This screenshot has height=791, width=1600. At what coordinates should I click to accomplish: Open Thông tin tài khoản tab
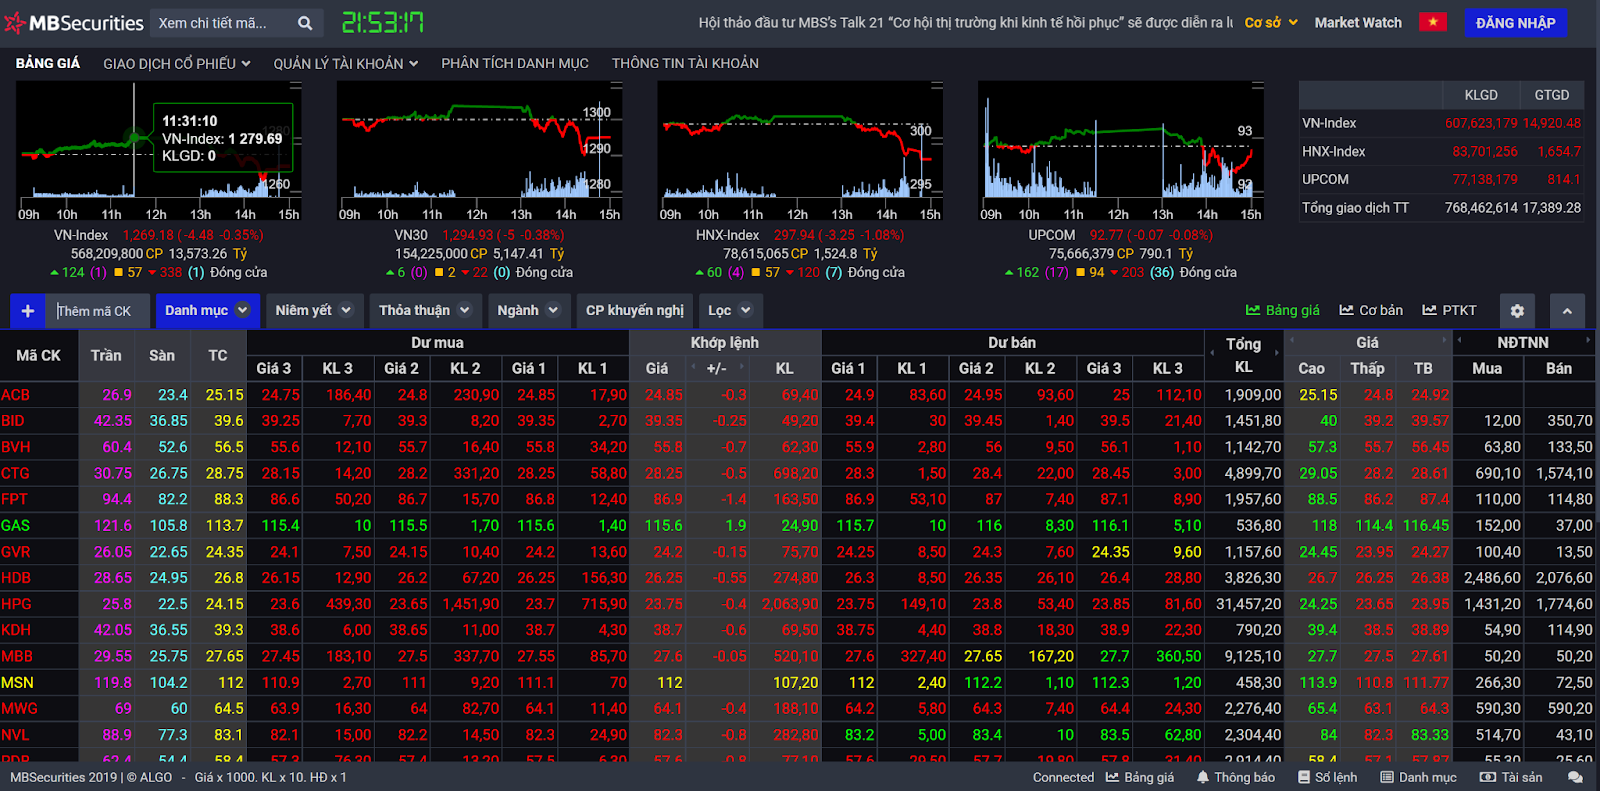[685, 63]
